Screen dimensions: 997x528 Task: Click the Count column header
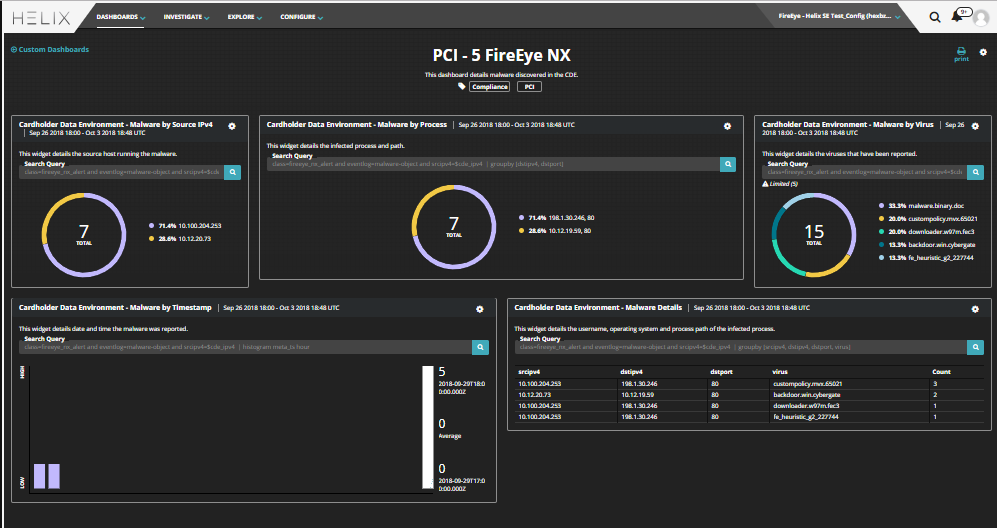coord(941,372)
